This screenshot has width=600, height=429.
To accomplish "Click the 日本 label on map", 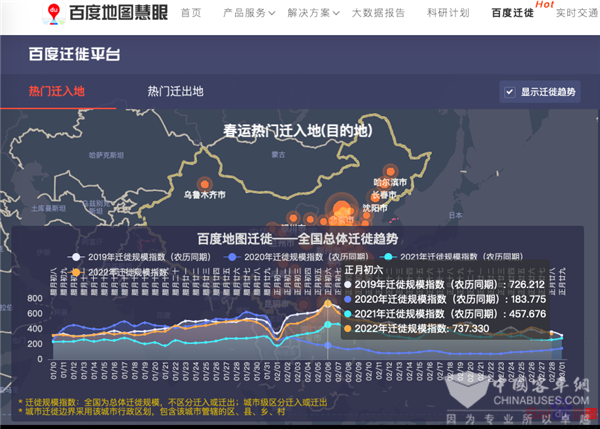I will 456,215.
